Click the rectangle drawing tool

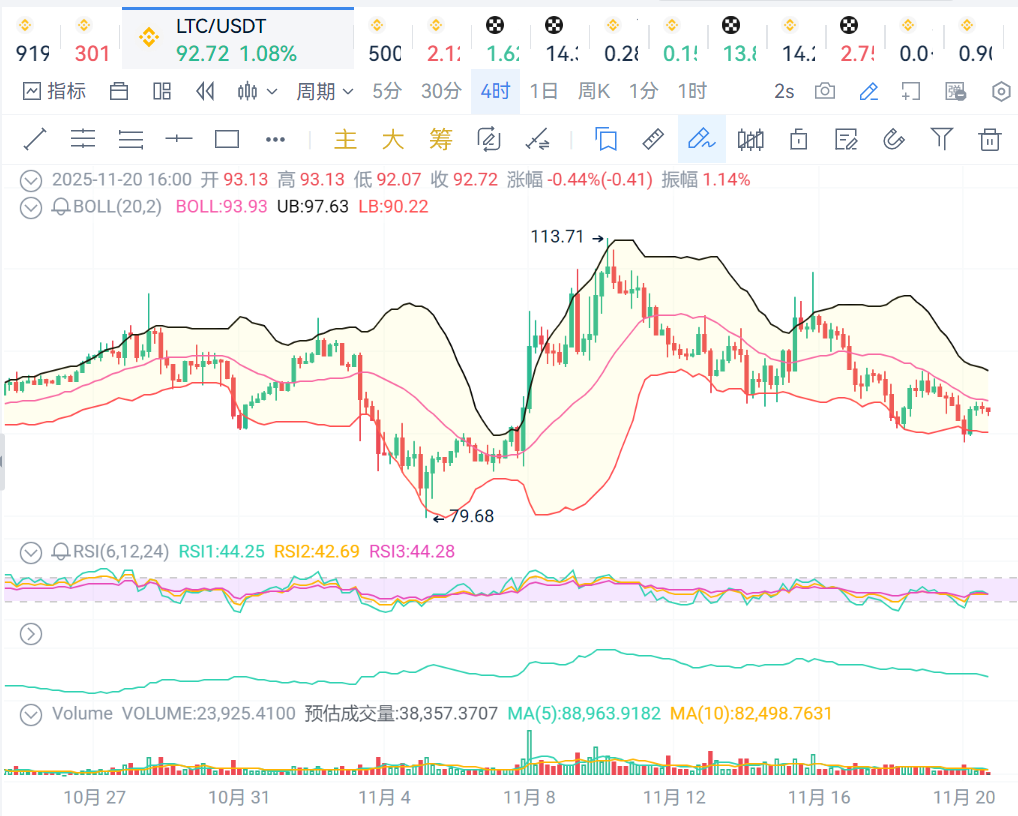(x=227, y=139)
